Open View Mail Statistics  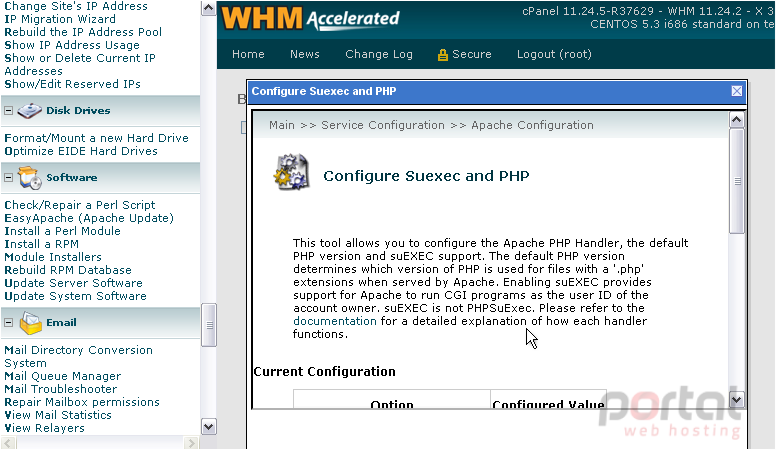(x=58, y=415)
